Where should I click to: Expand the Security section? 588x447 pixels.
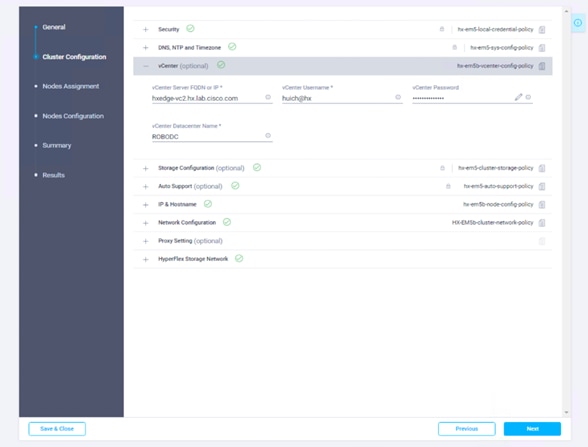click(146, 29)
